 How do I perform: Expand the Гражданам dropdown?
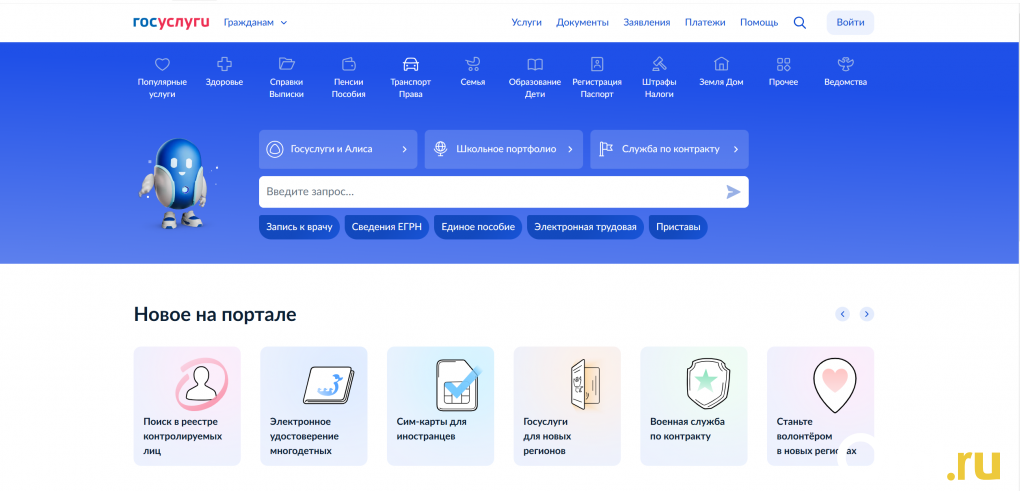coord(255,22)
